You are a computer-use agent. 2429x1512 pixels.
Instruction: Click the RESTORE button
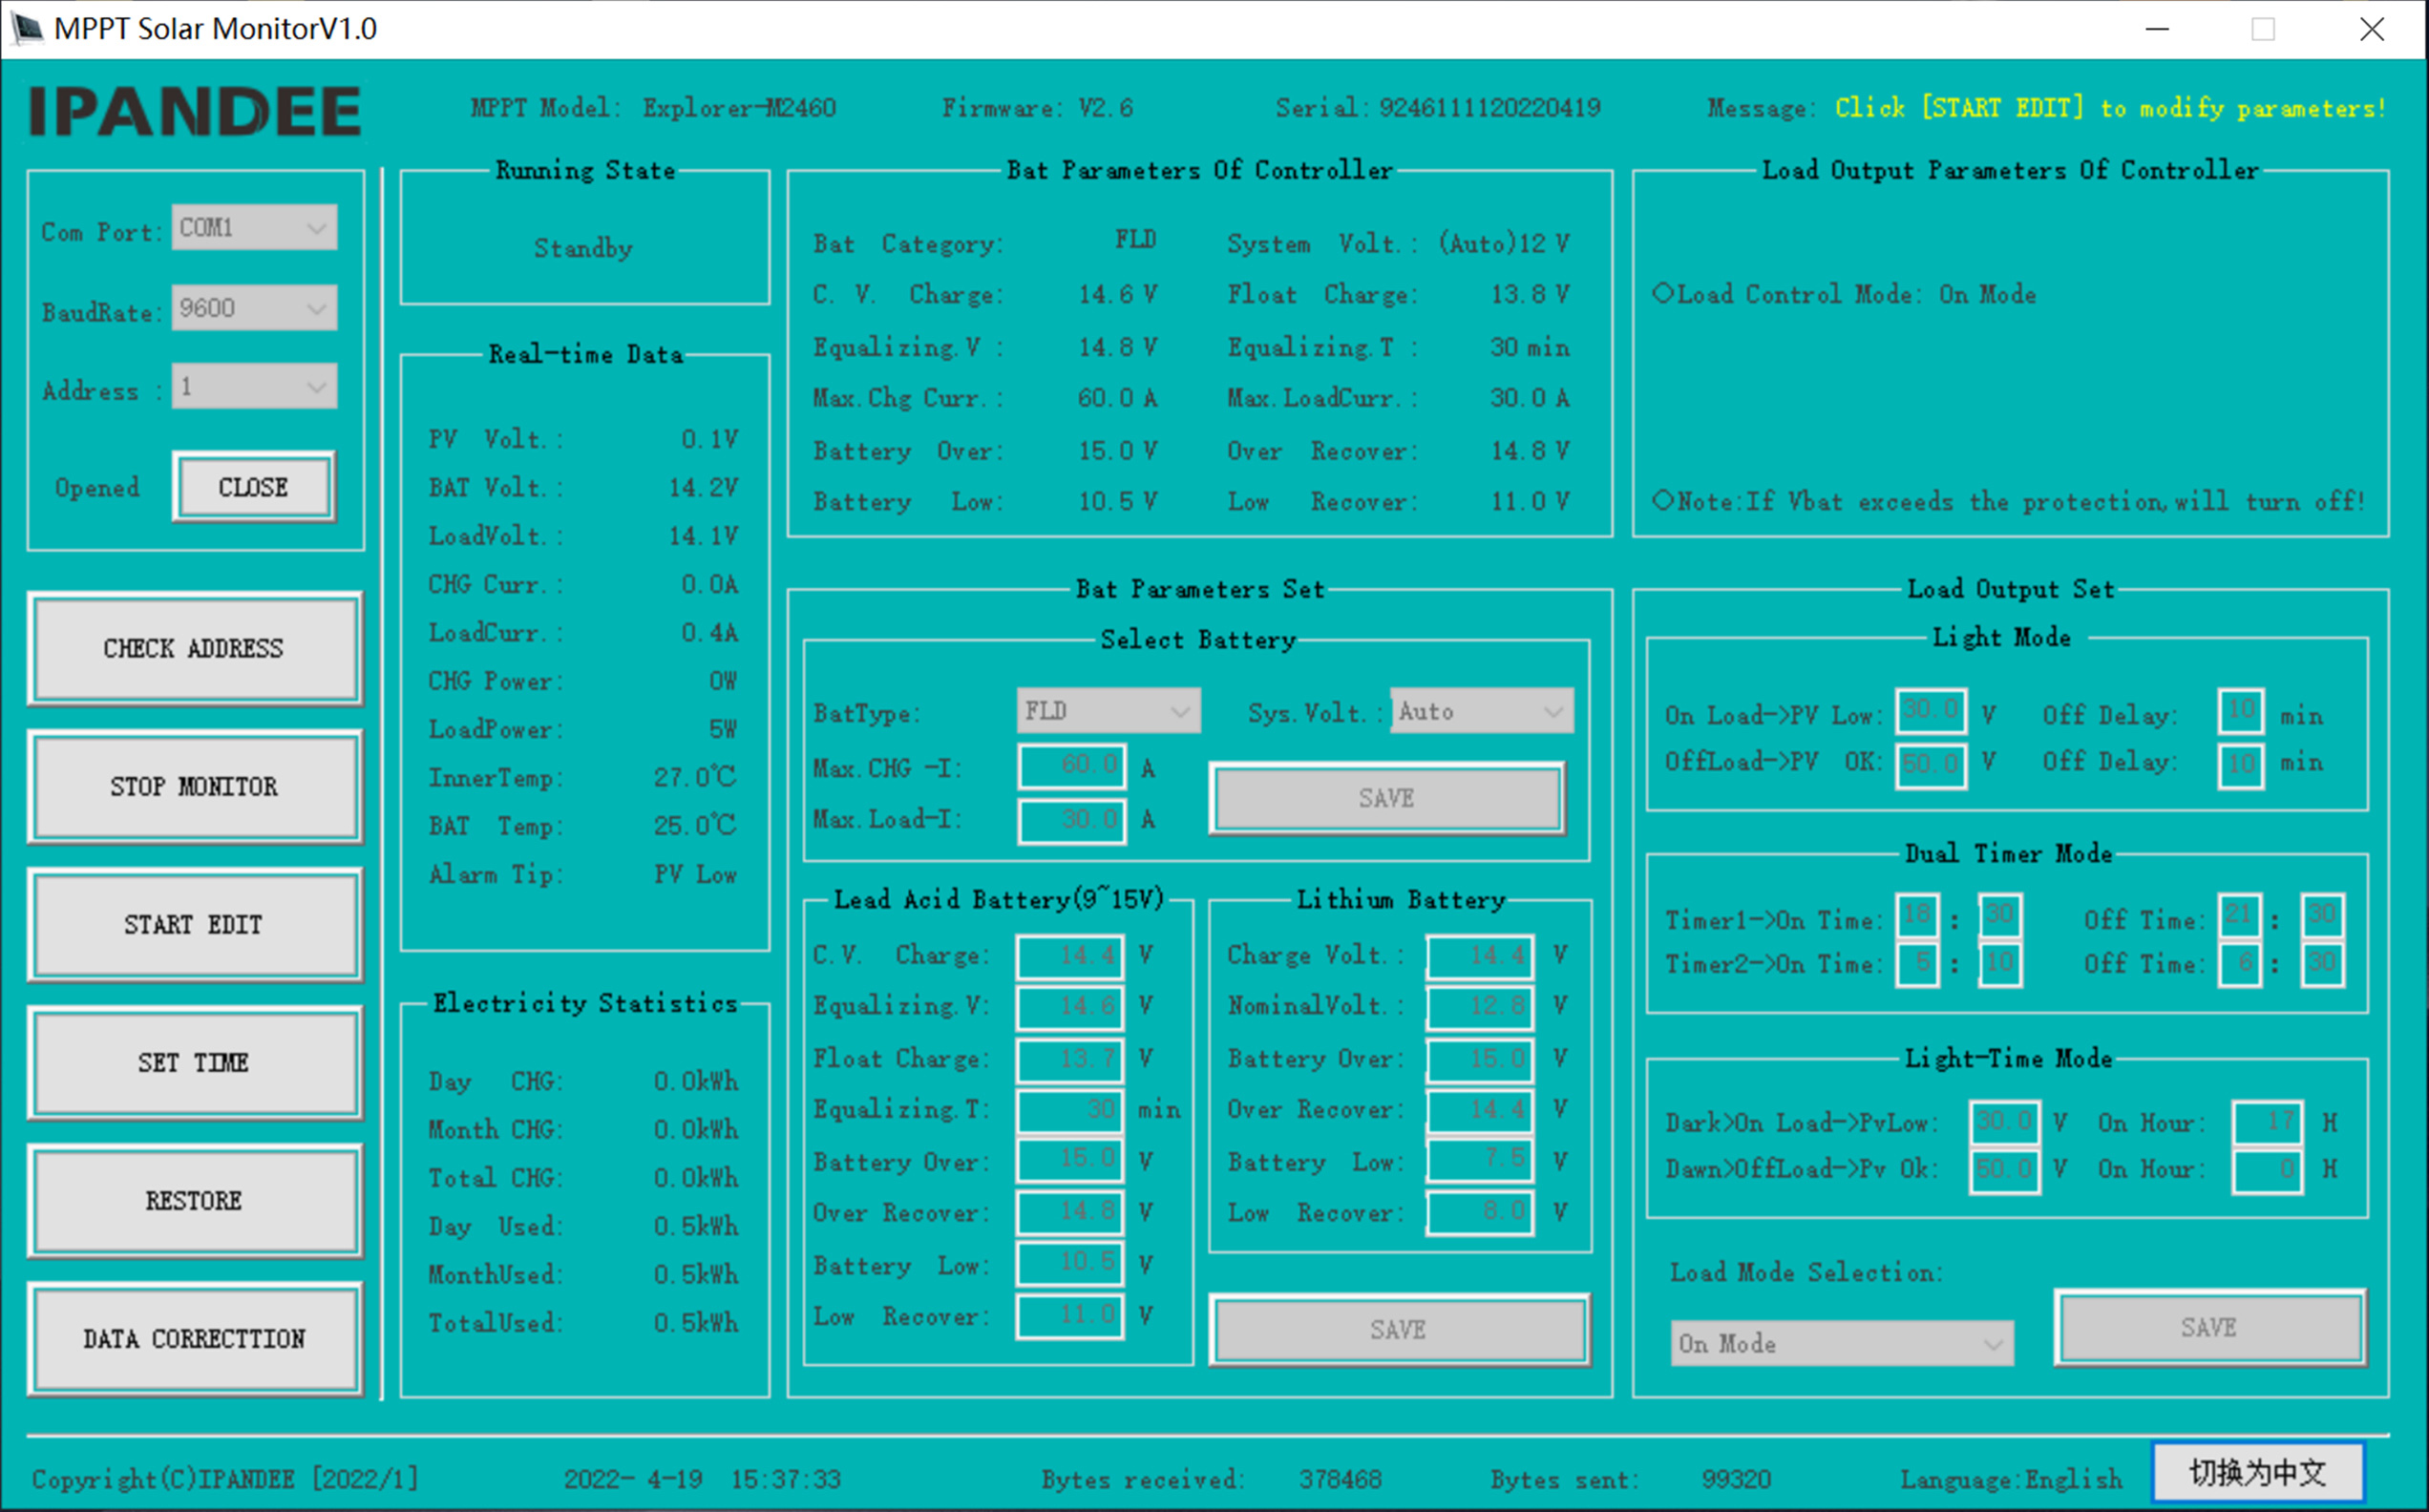195,1200
